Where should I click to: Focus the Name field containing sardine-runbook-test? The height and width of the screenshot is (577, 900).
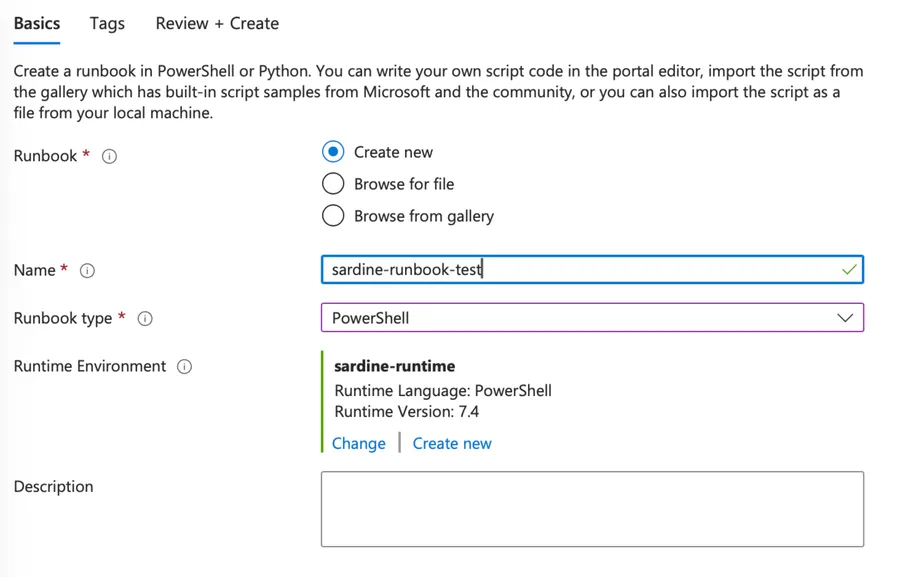pyautogui.click(x=580, y=270)
